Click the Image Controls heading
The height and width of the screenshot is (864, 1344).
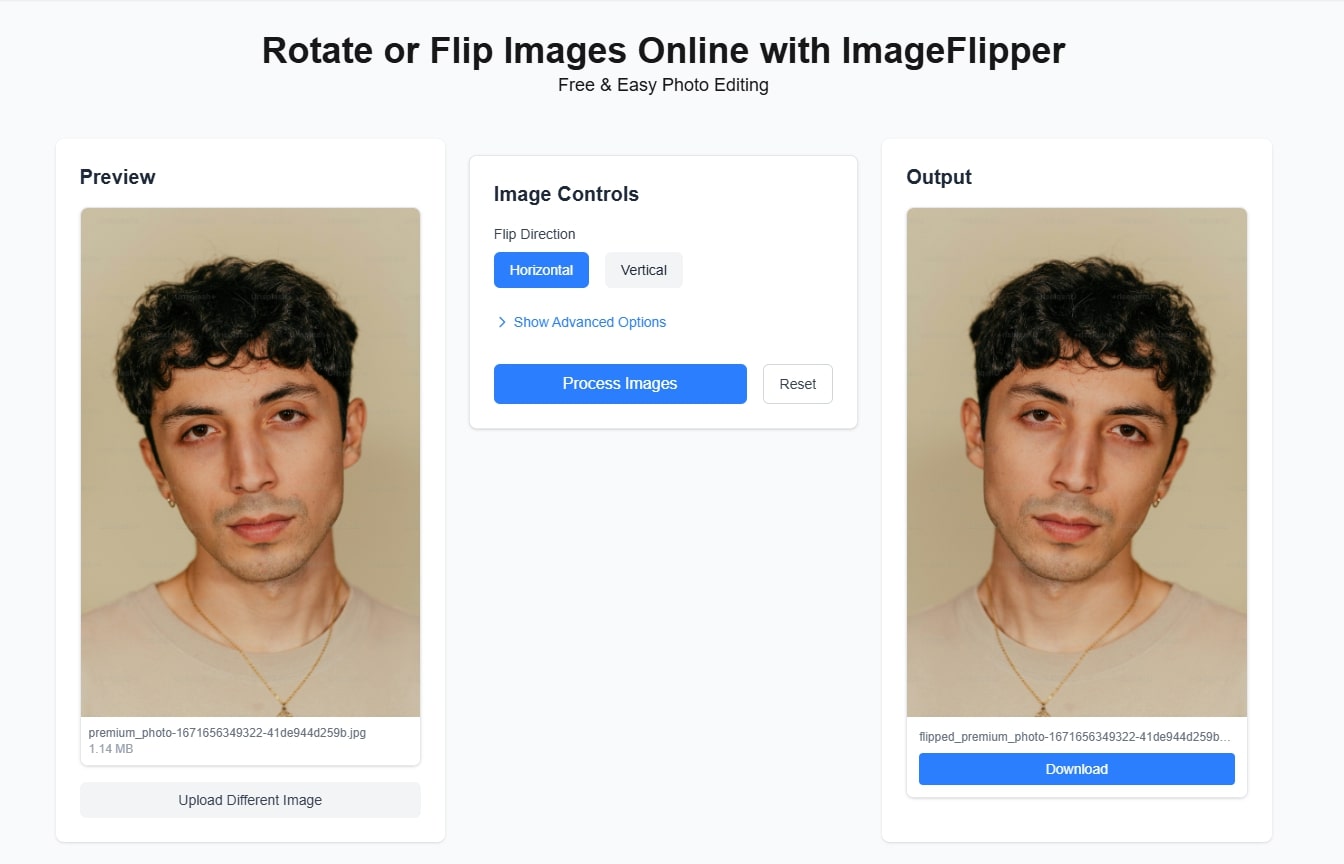[x=566, y=194]
